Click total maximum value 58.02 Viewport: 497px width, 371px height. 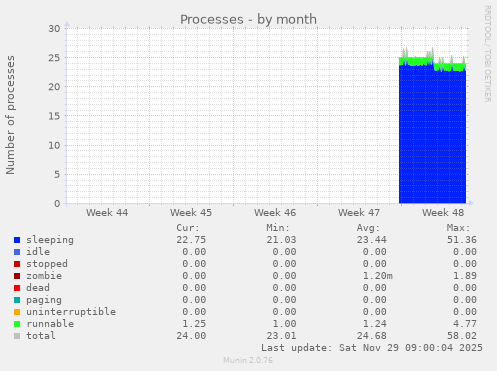pos(462,336)
